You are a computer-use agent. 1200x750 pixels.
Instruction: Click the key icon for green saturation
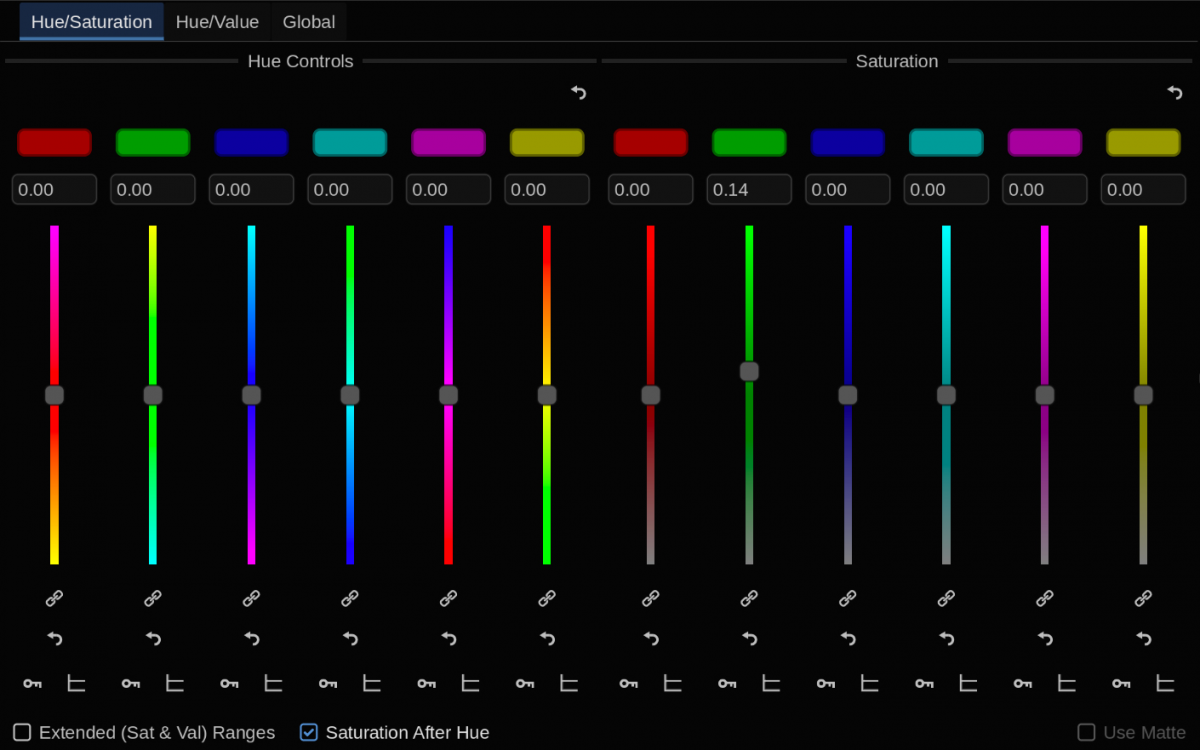(x=727, y=684)
